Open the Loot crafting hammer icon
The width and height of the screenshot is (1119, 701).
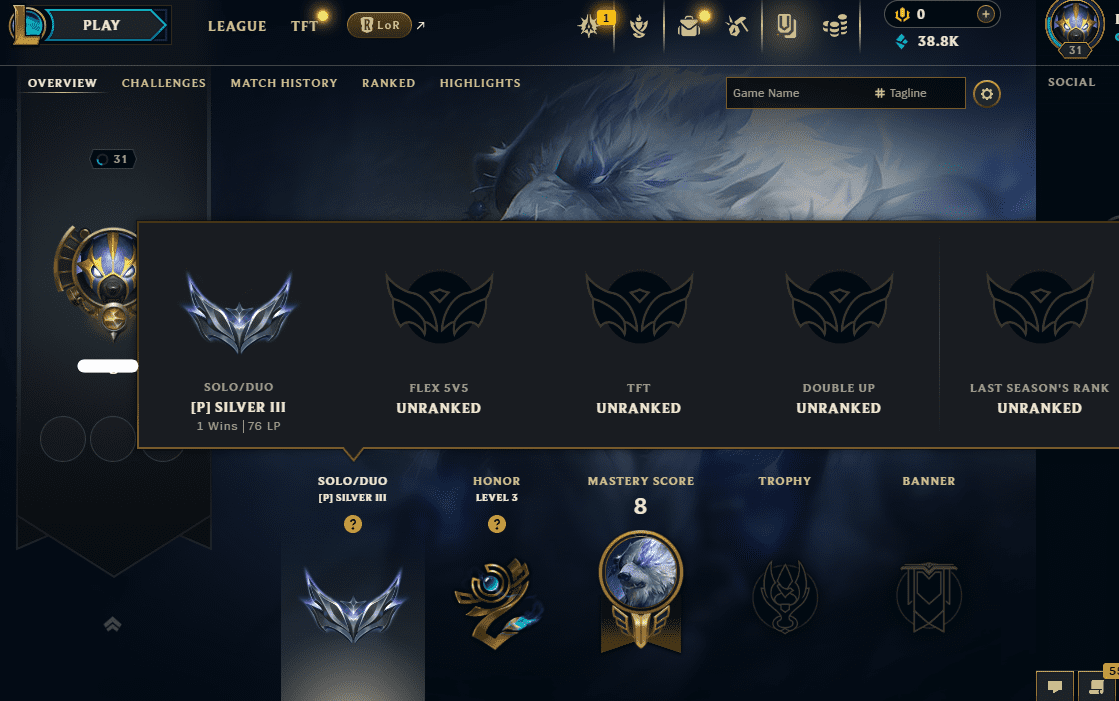point(736,26)
